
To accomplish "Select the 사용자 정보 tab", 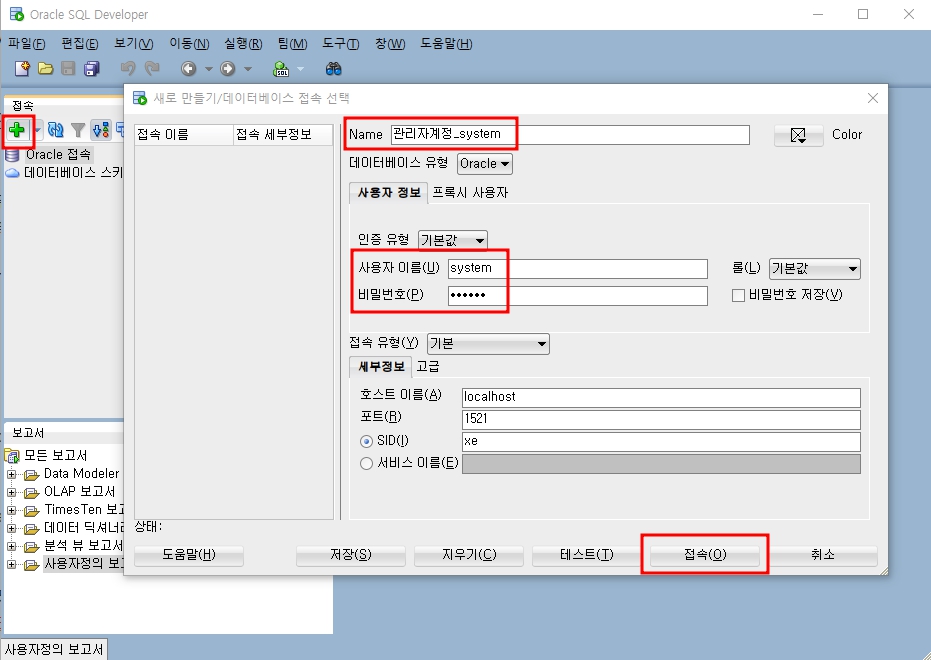I will (389, 193).
